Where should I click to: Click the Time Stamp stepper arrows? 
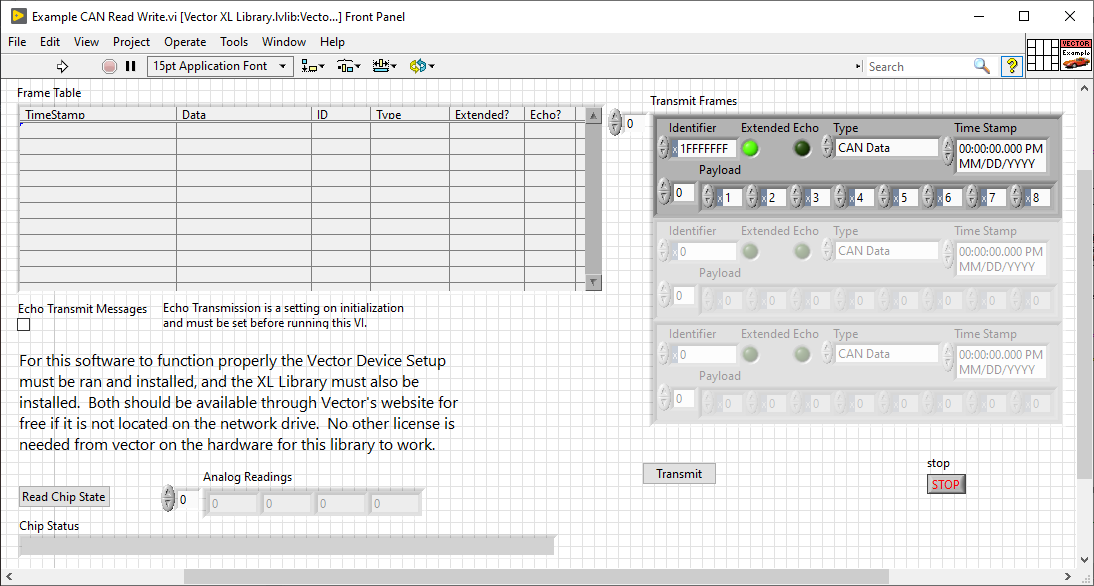(947, 149)
